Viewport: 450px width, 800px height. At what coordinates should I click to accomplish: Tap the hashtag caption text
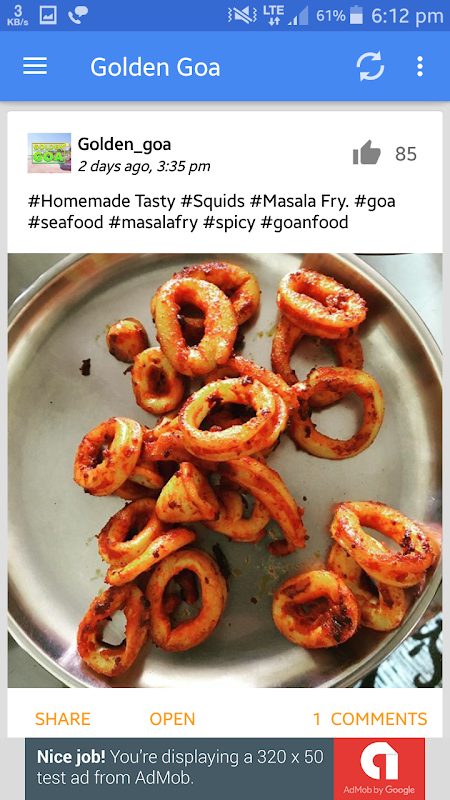coord(212,212)
